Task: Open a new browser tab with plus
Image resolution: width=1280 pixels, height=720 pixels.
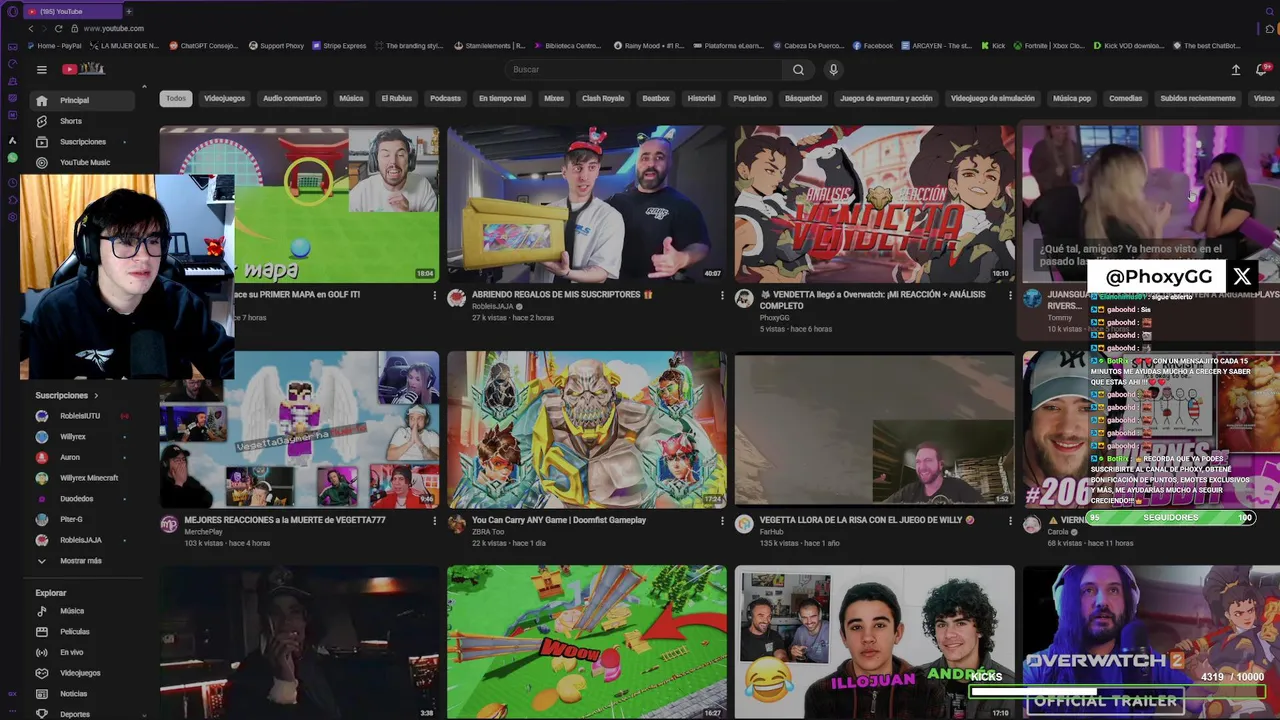Action: click(128, 11)
